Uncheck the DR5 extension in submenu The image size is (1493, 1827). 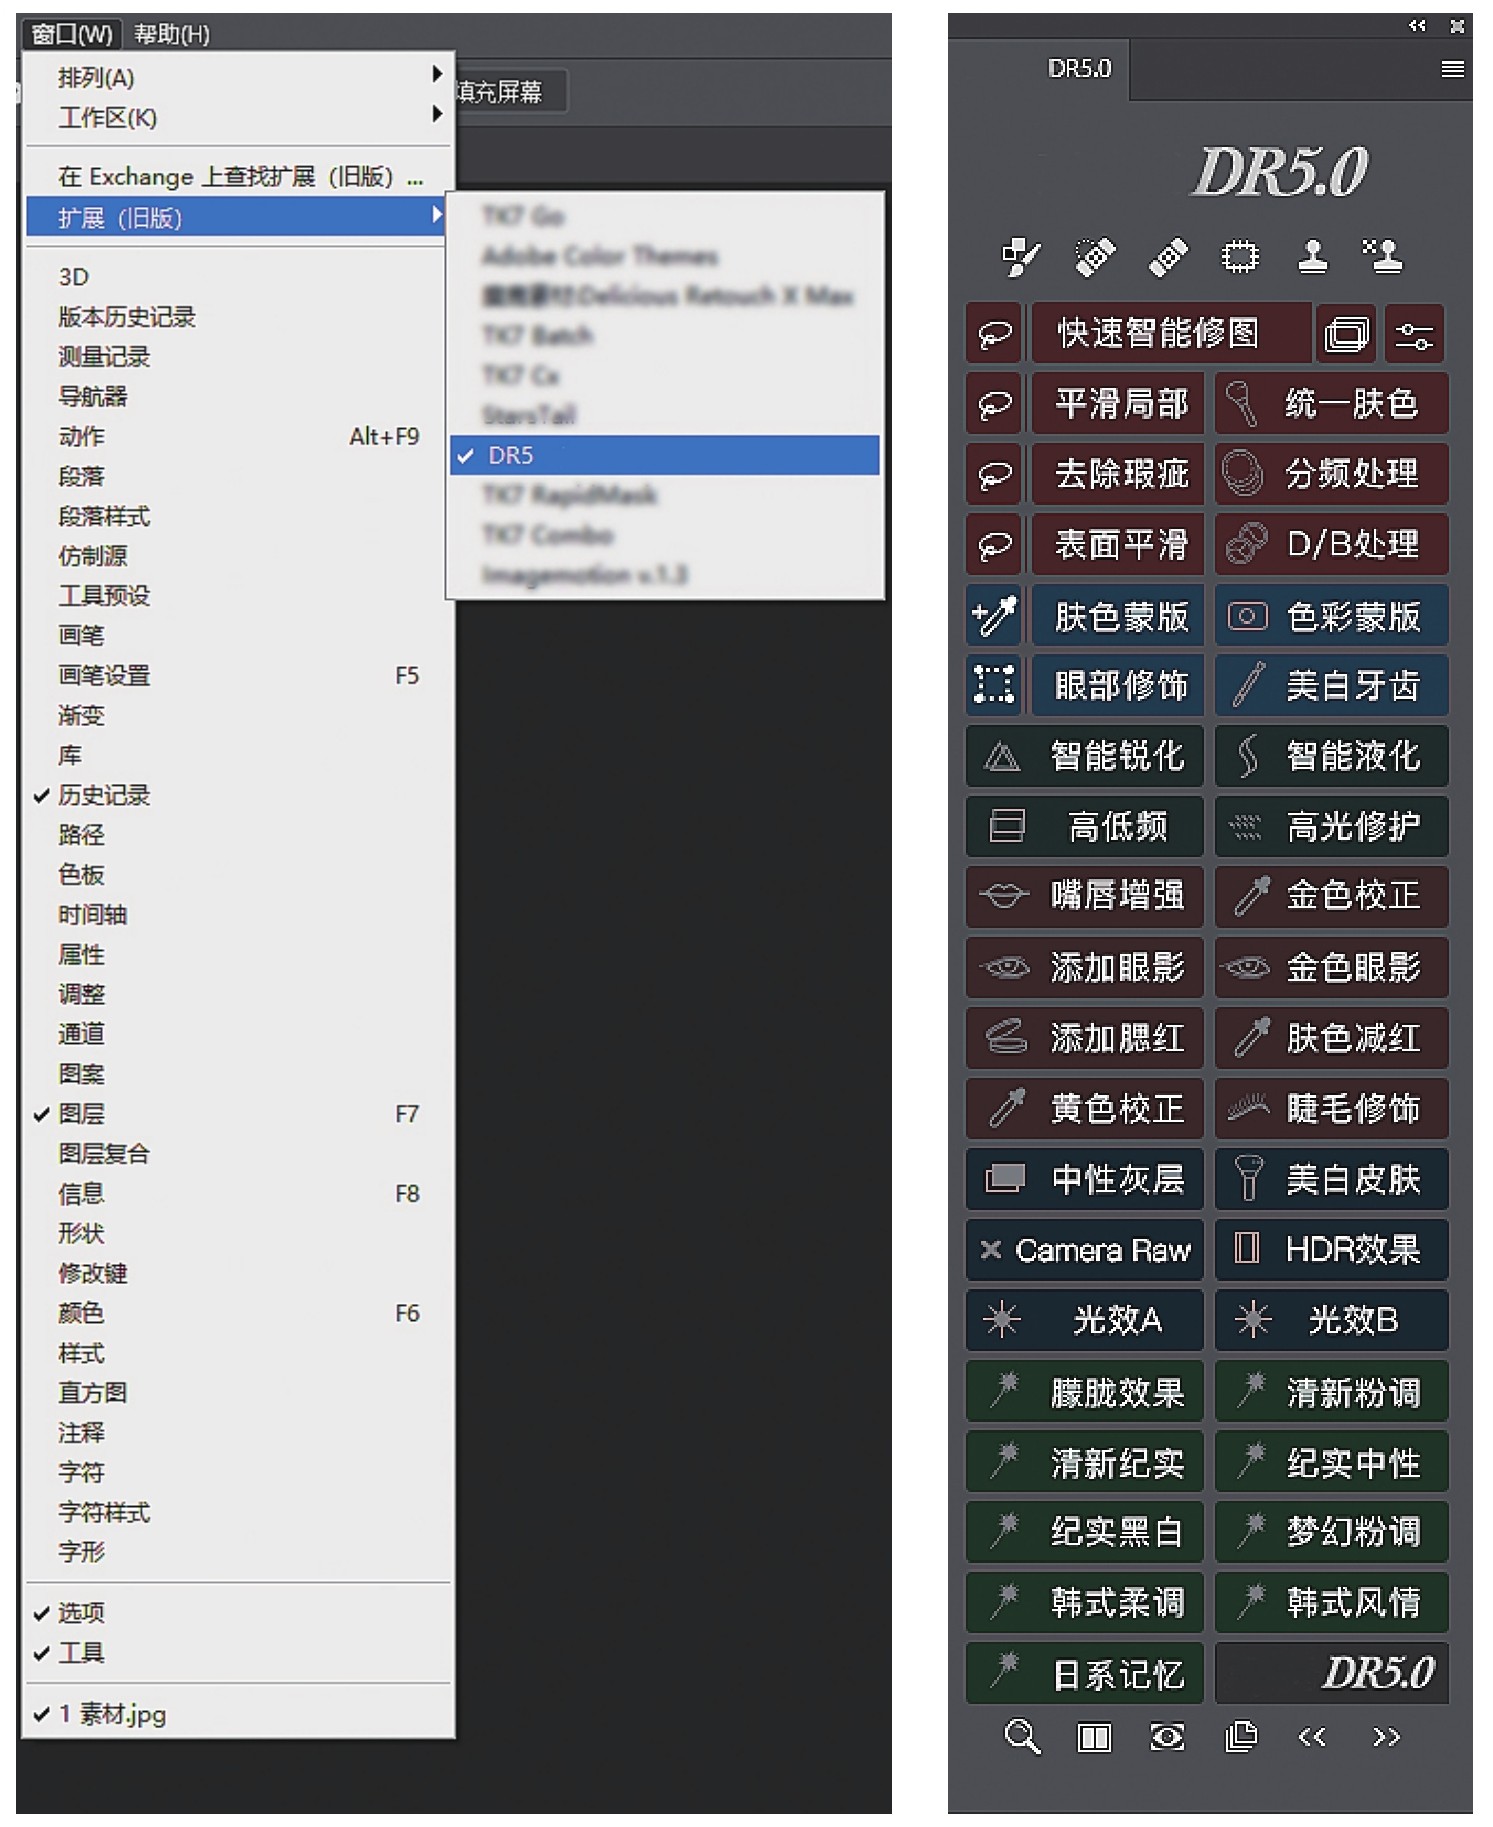pyautogui.click(x=510, y=456)
